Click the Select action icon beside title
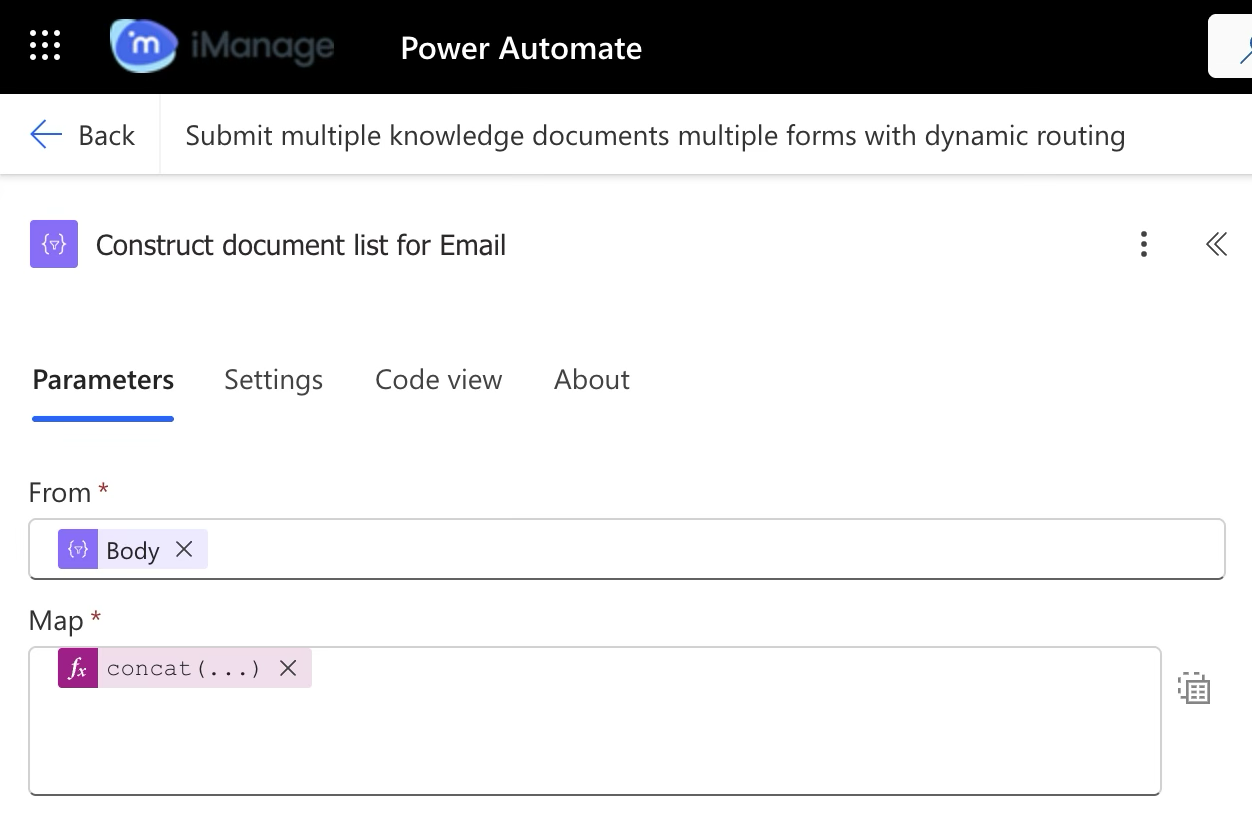1252x840 pixels. click(54, 245)
